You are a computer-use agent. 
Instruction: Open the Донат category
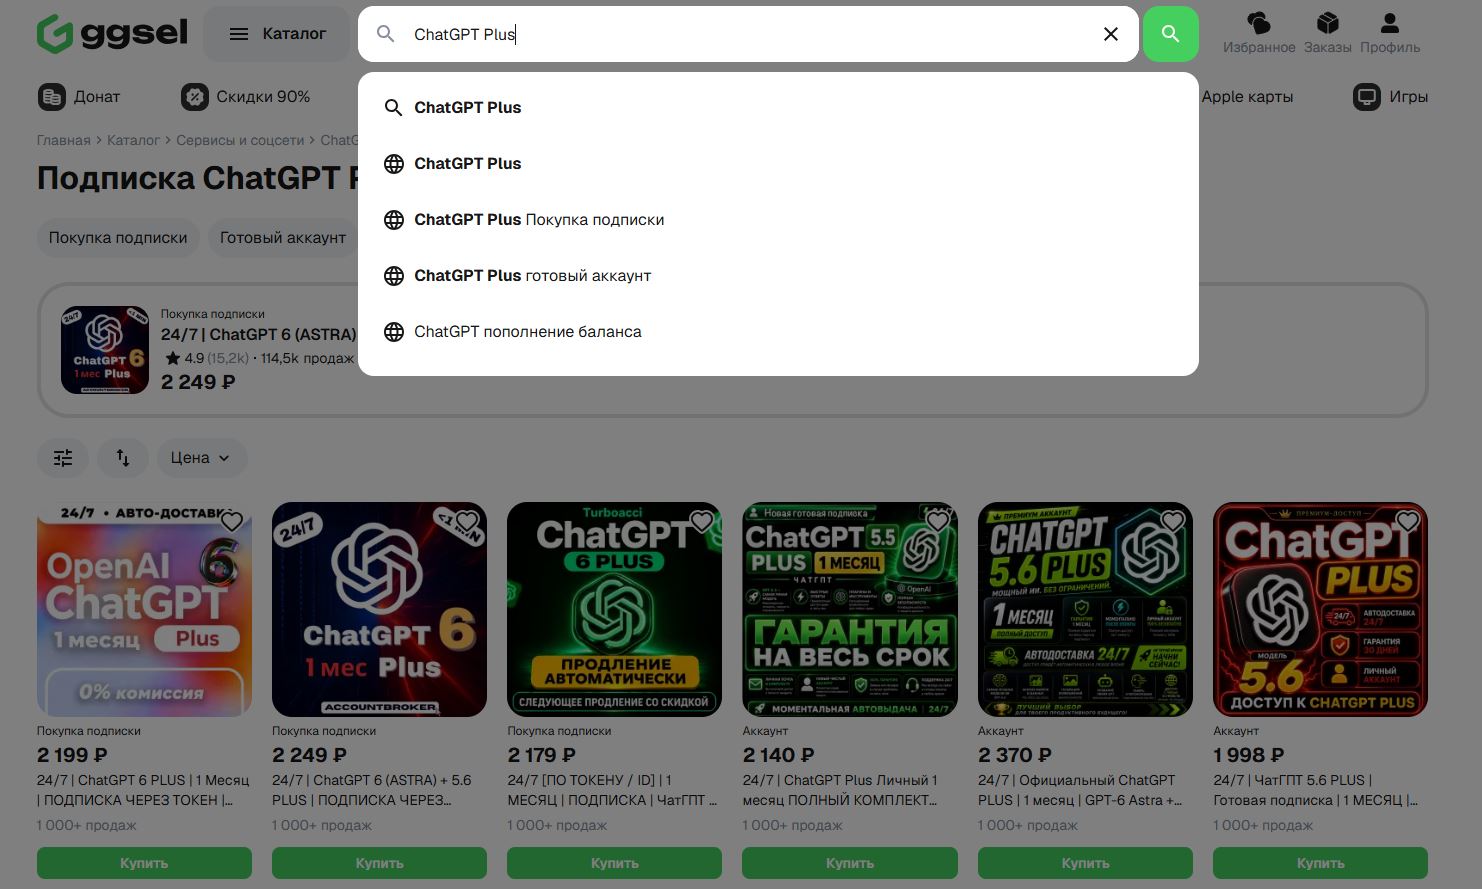(79, 97)
